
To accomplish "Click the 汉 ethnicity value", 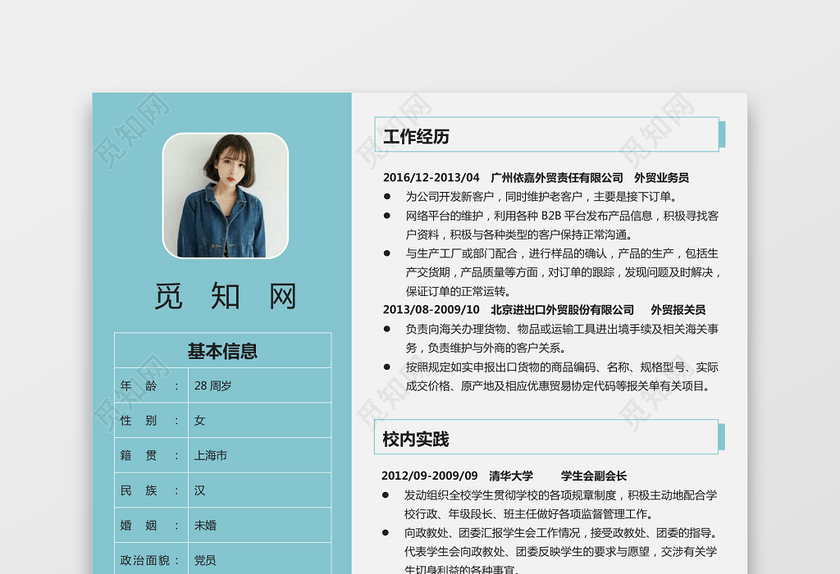I will coord(199,490).
